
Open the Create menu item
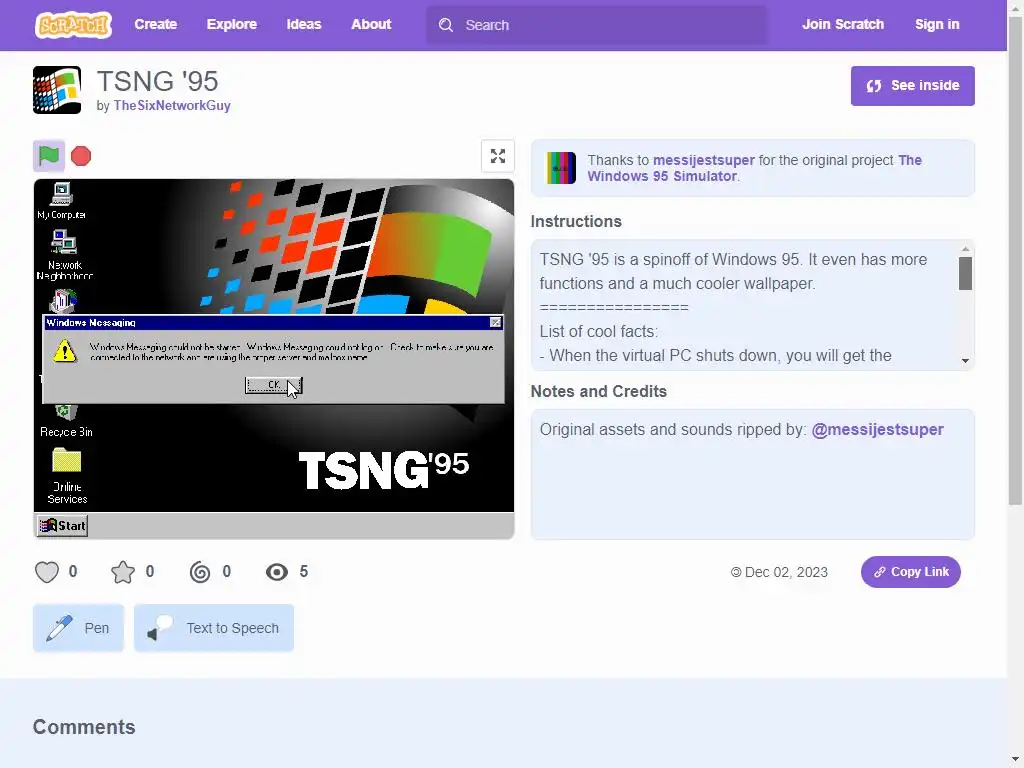(x=155, y=24)
